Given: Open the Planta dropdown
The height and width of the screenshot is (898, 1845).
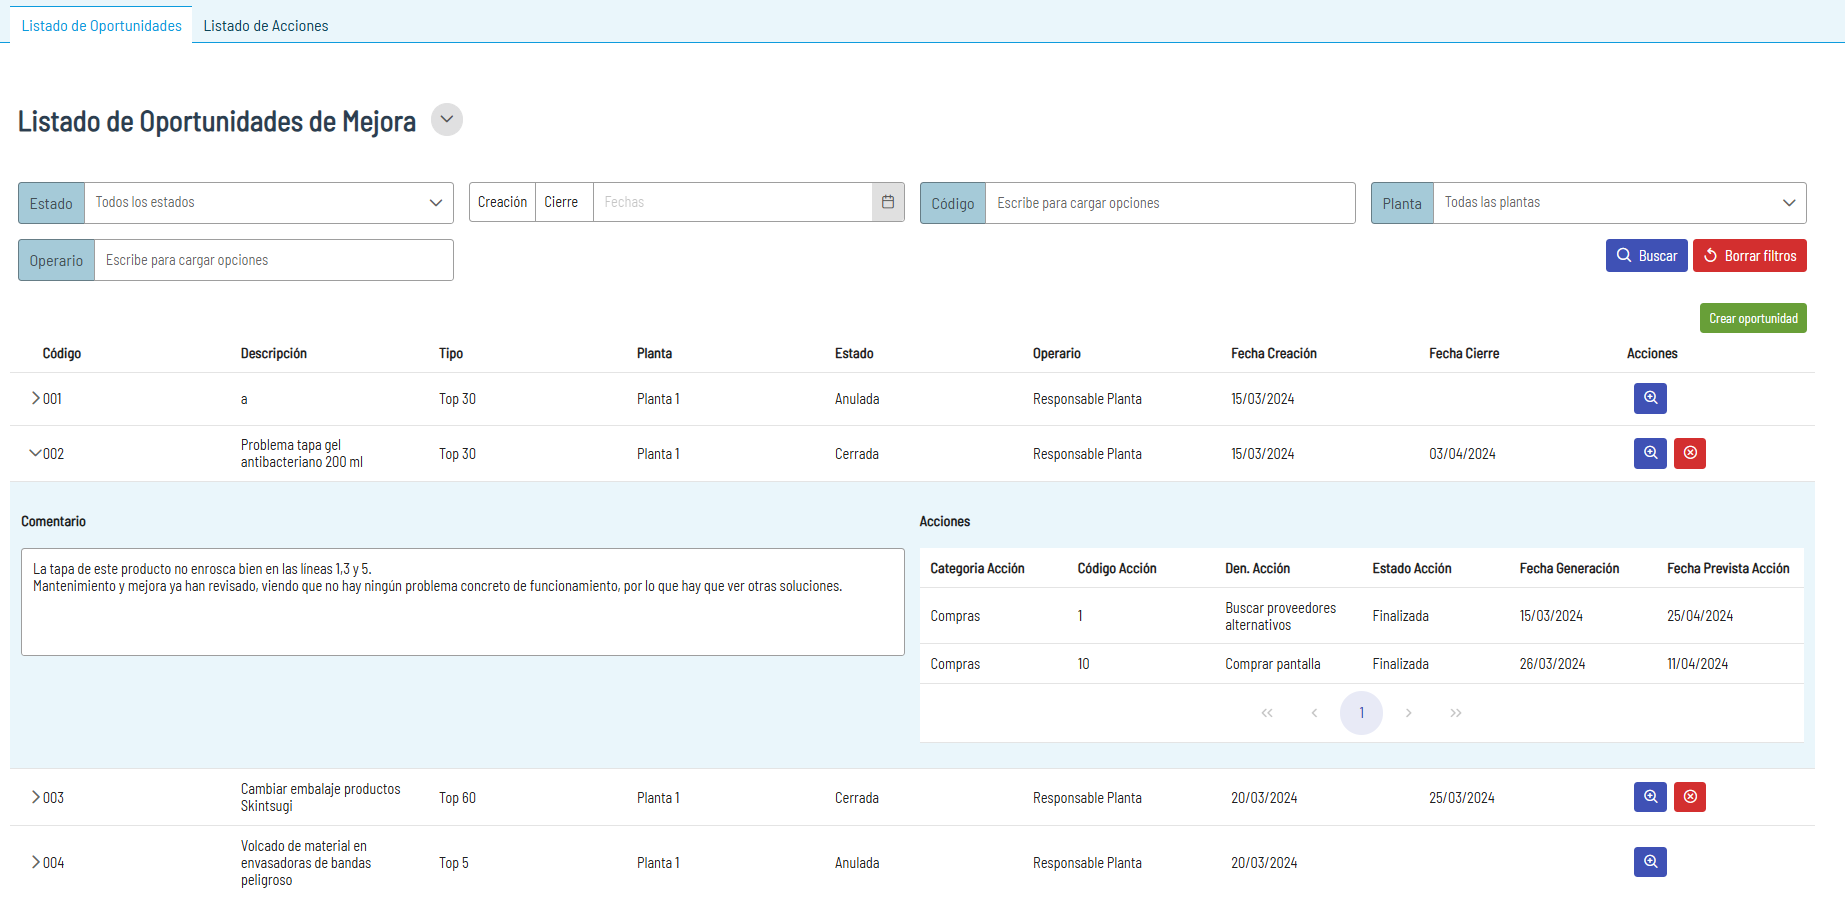Looking at the screenshot, I should pos(1618,202).
